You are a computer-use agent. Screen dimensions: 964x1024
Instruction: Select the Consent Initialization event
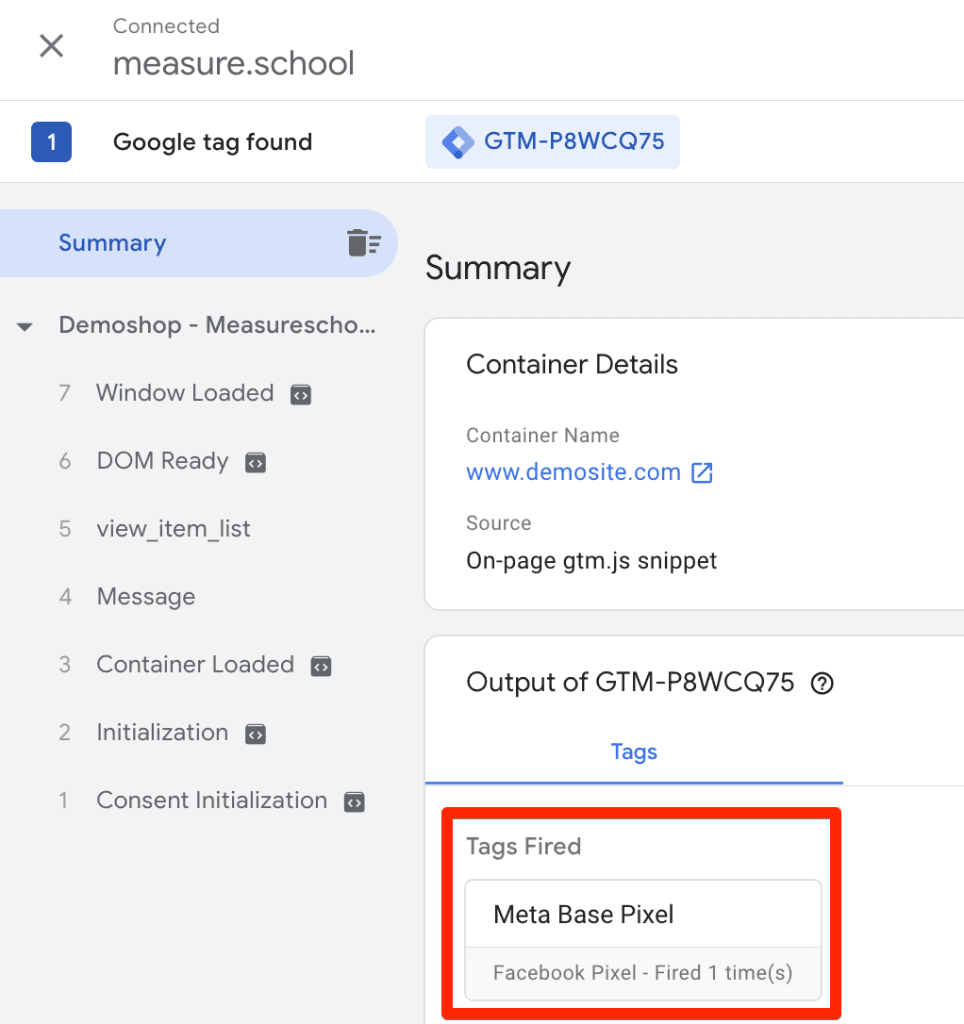coord(211,800)
